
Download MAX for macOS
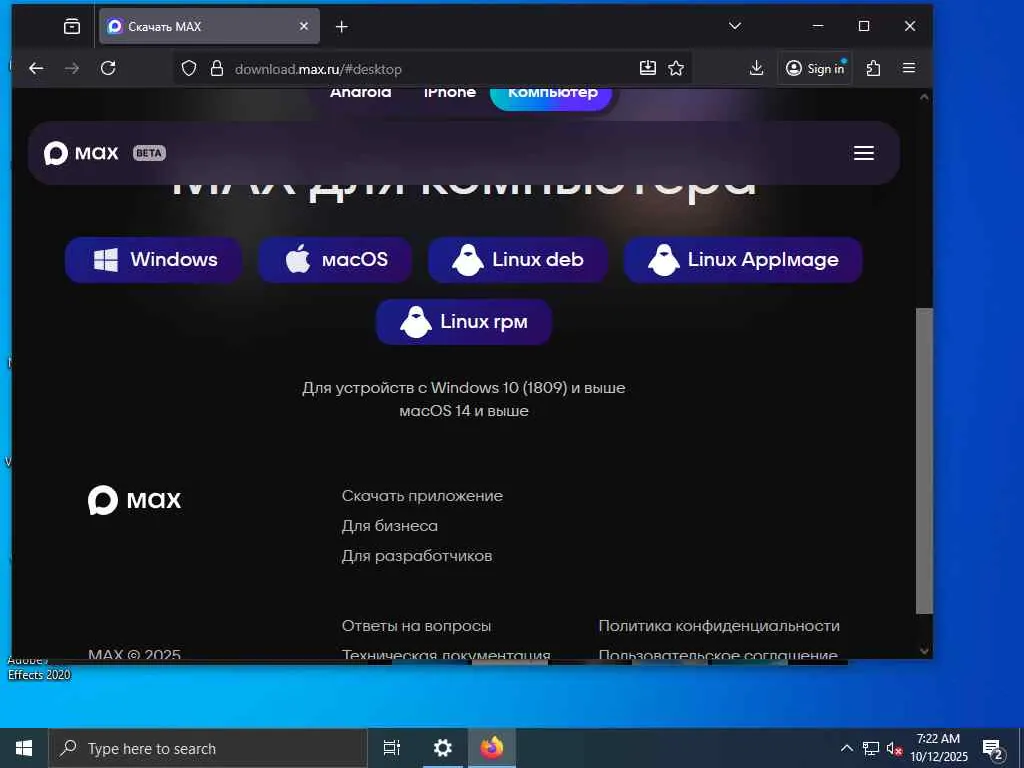tap(335, 259)
